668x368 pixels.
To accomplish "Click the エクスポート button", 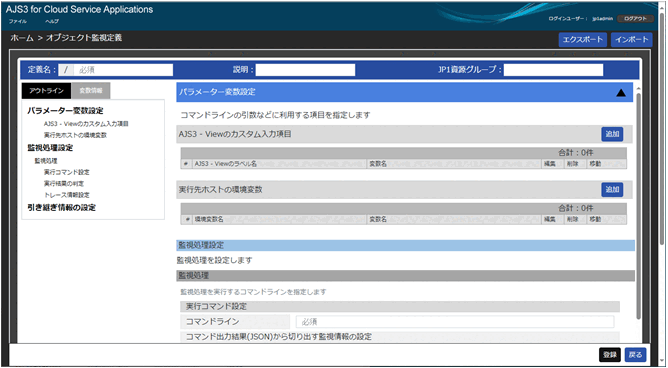I will (582, 40).
